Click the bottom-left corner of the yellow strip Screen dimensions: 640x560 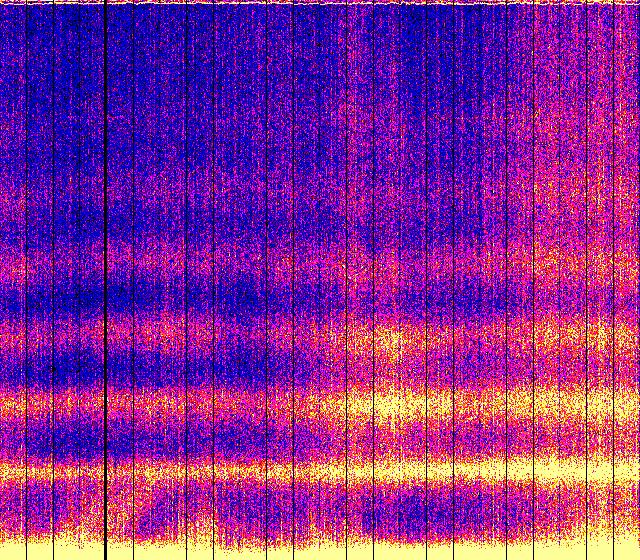pos(3,556)
